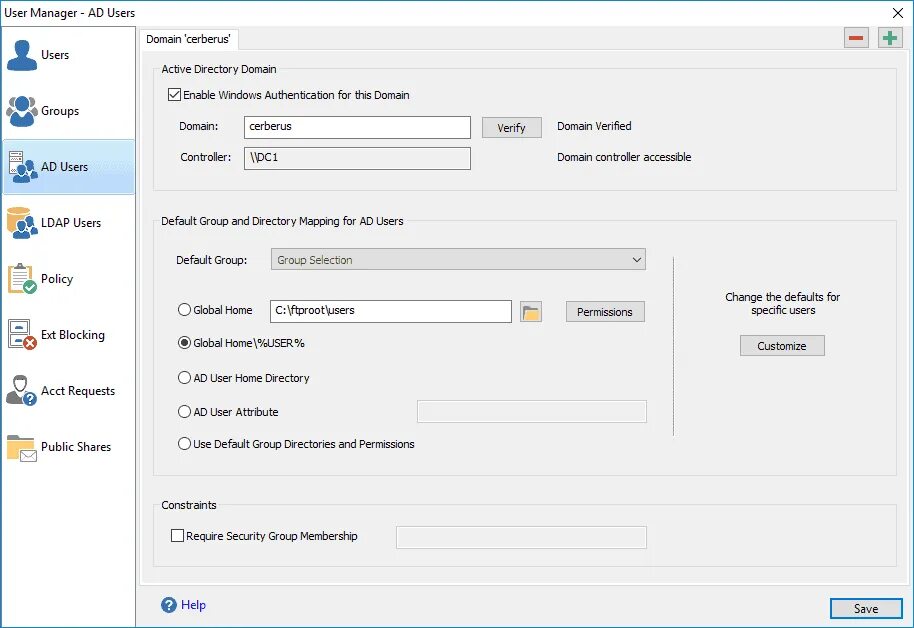Viewport: 914px width, 628px height.
Task: Save the AD Users settings
Action: point(866,609)
